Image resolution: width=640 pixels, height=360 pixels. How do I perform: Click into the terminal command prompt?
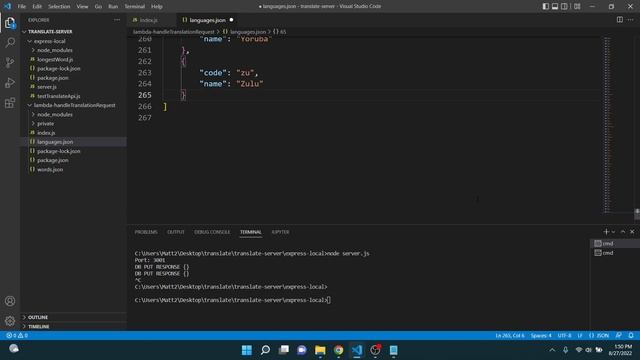click(329, 300)
